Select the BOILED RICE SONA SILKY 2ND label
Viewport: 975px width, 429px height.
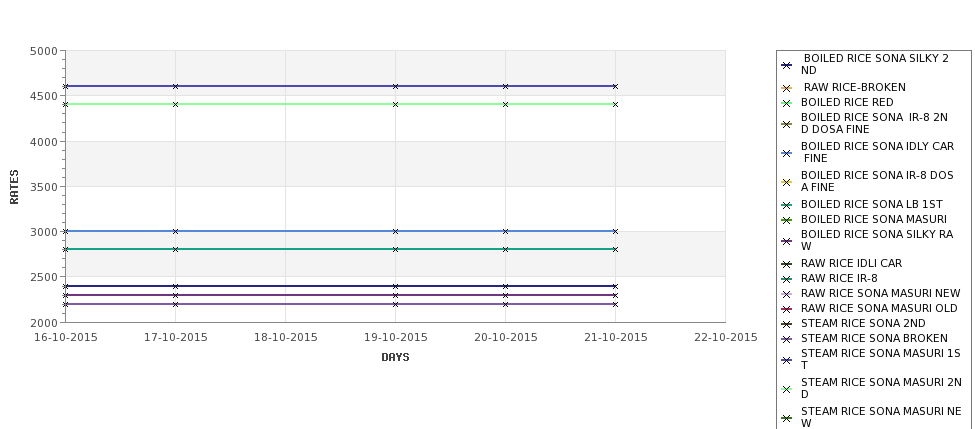click(x=874, y=65)
